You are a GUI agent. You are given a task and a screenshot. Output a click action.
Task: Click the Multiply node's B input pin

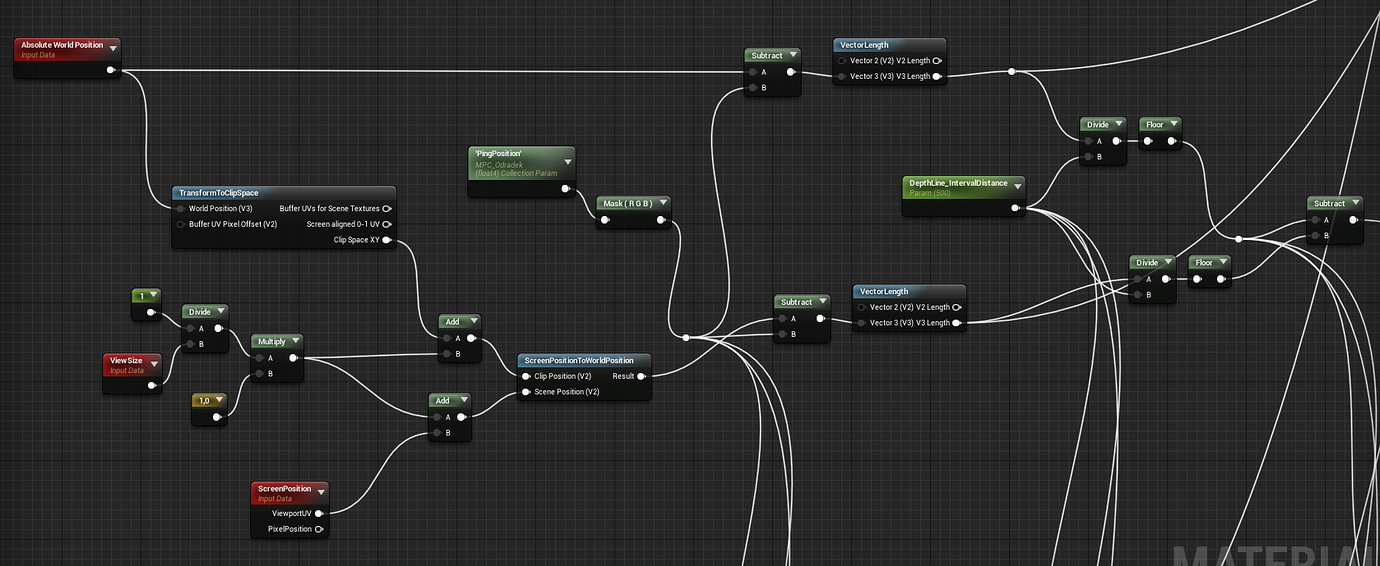(257, 374)
